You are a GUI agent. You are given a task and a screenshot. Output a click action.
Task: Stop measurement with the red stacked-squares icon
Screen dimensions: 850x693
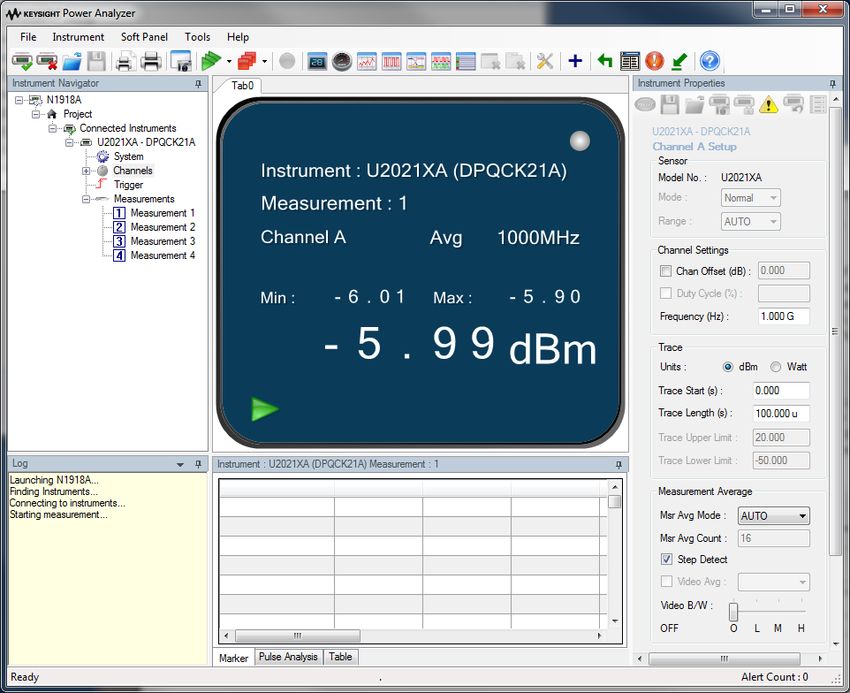pyautogui.click(x=247, y=61)
